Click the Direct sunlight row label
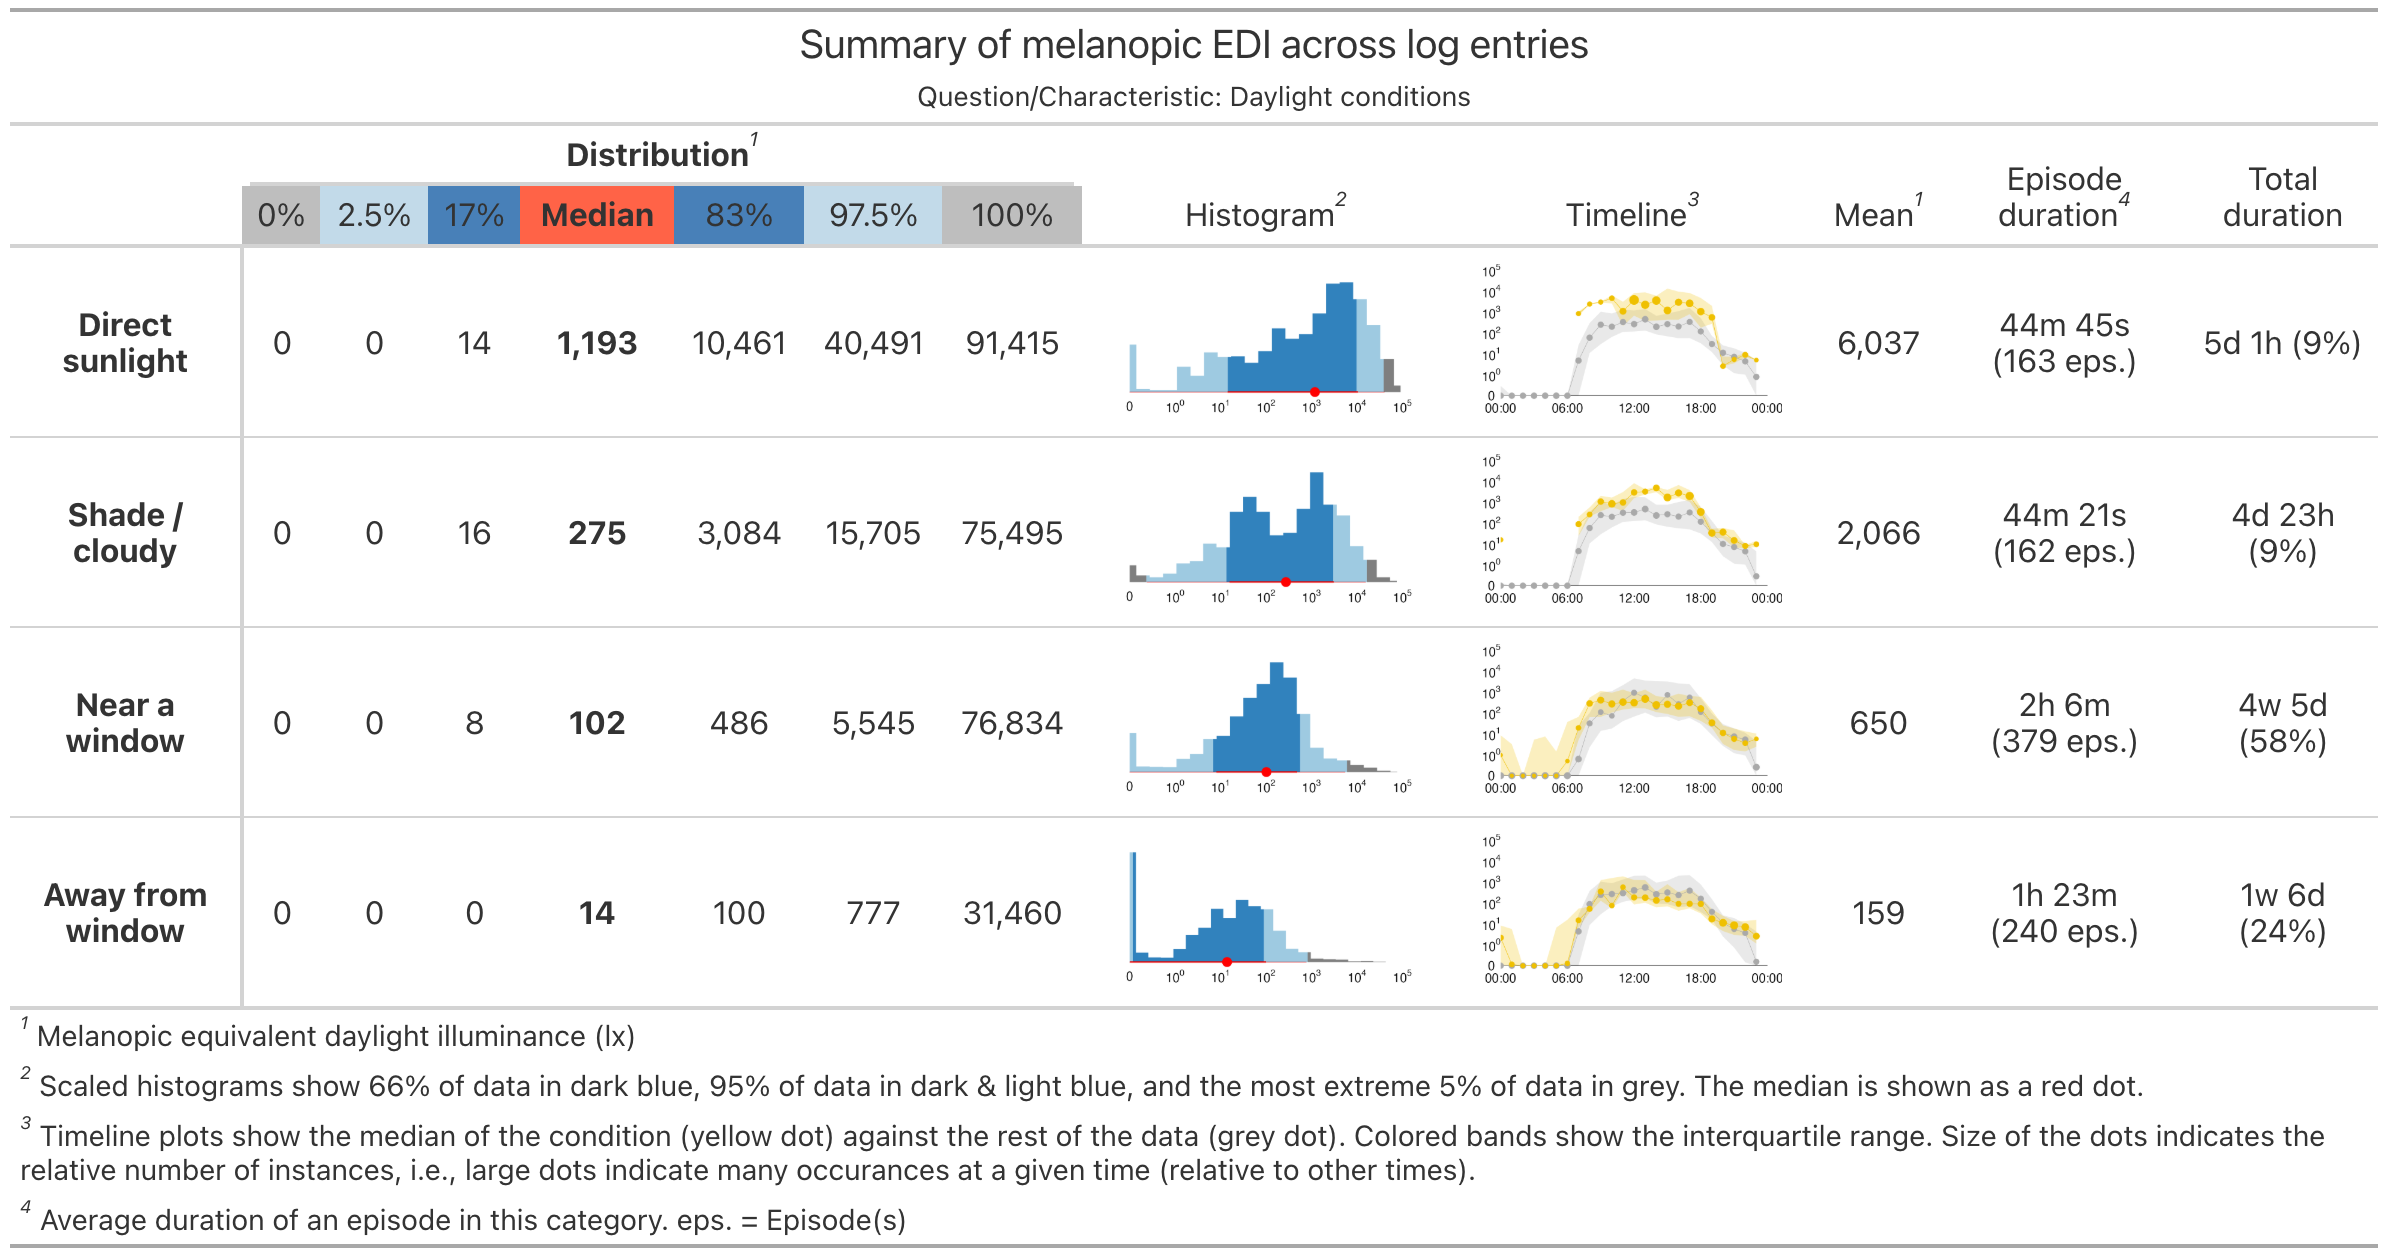 (x=125, y=343)
